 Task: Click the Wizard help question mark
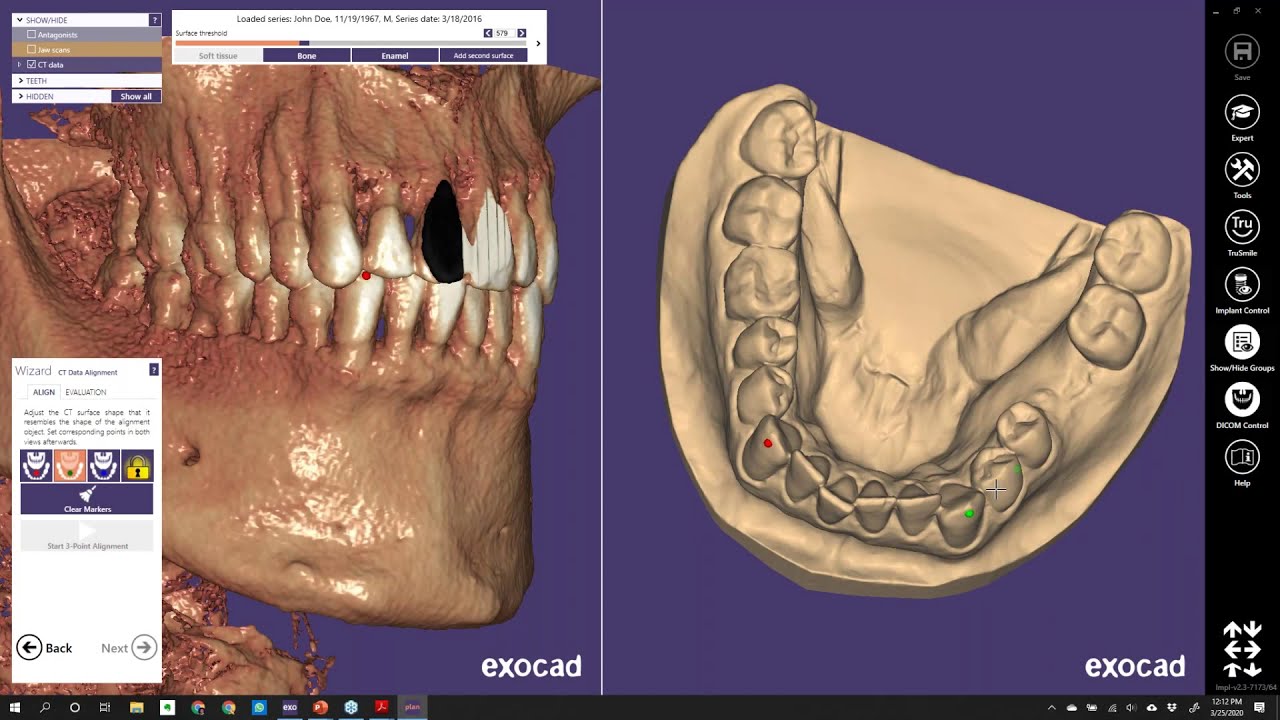(x=154, y=370)
